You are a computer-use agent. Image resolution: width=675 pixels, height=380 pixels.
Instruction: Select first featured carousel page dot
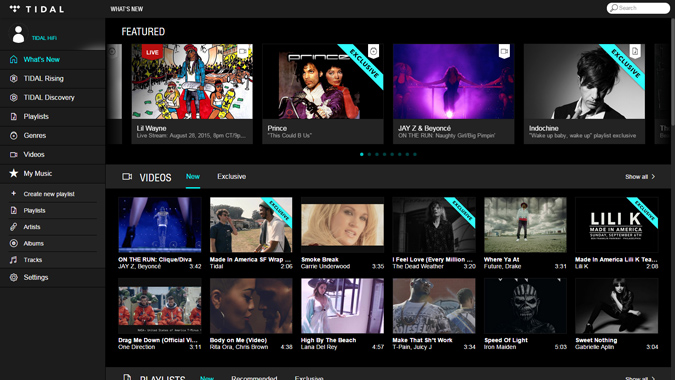[x=362, y=154]
